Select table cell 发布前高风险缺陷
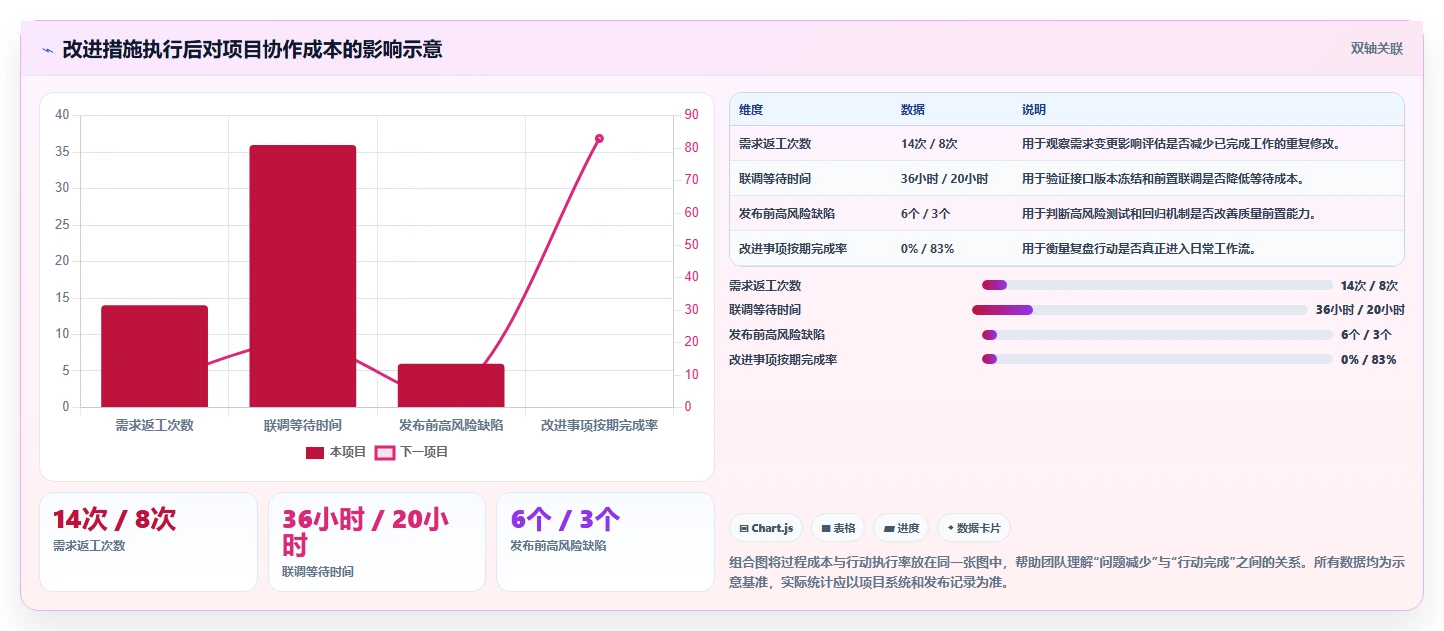The image size is (1444, 631). 787,213
